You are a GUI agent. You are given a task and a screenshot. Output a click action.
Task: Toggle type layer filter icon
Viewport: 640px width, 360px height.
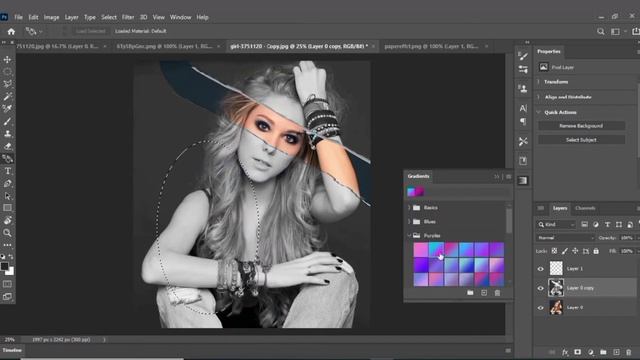(607, 224)
